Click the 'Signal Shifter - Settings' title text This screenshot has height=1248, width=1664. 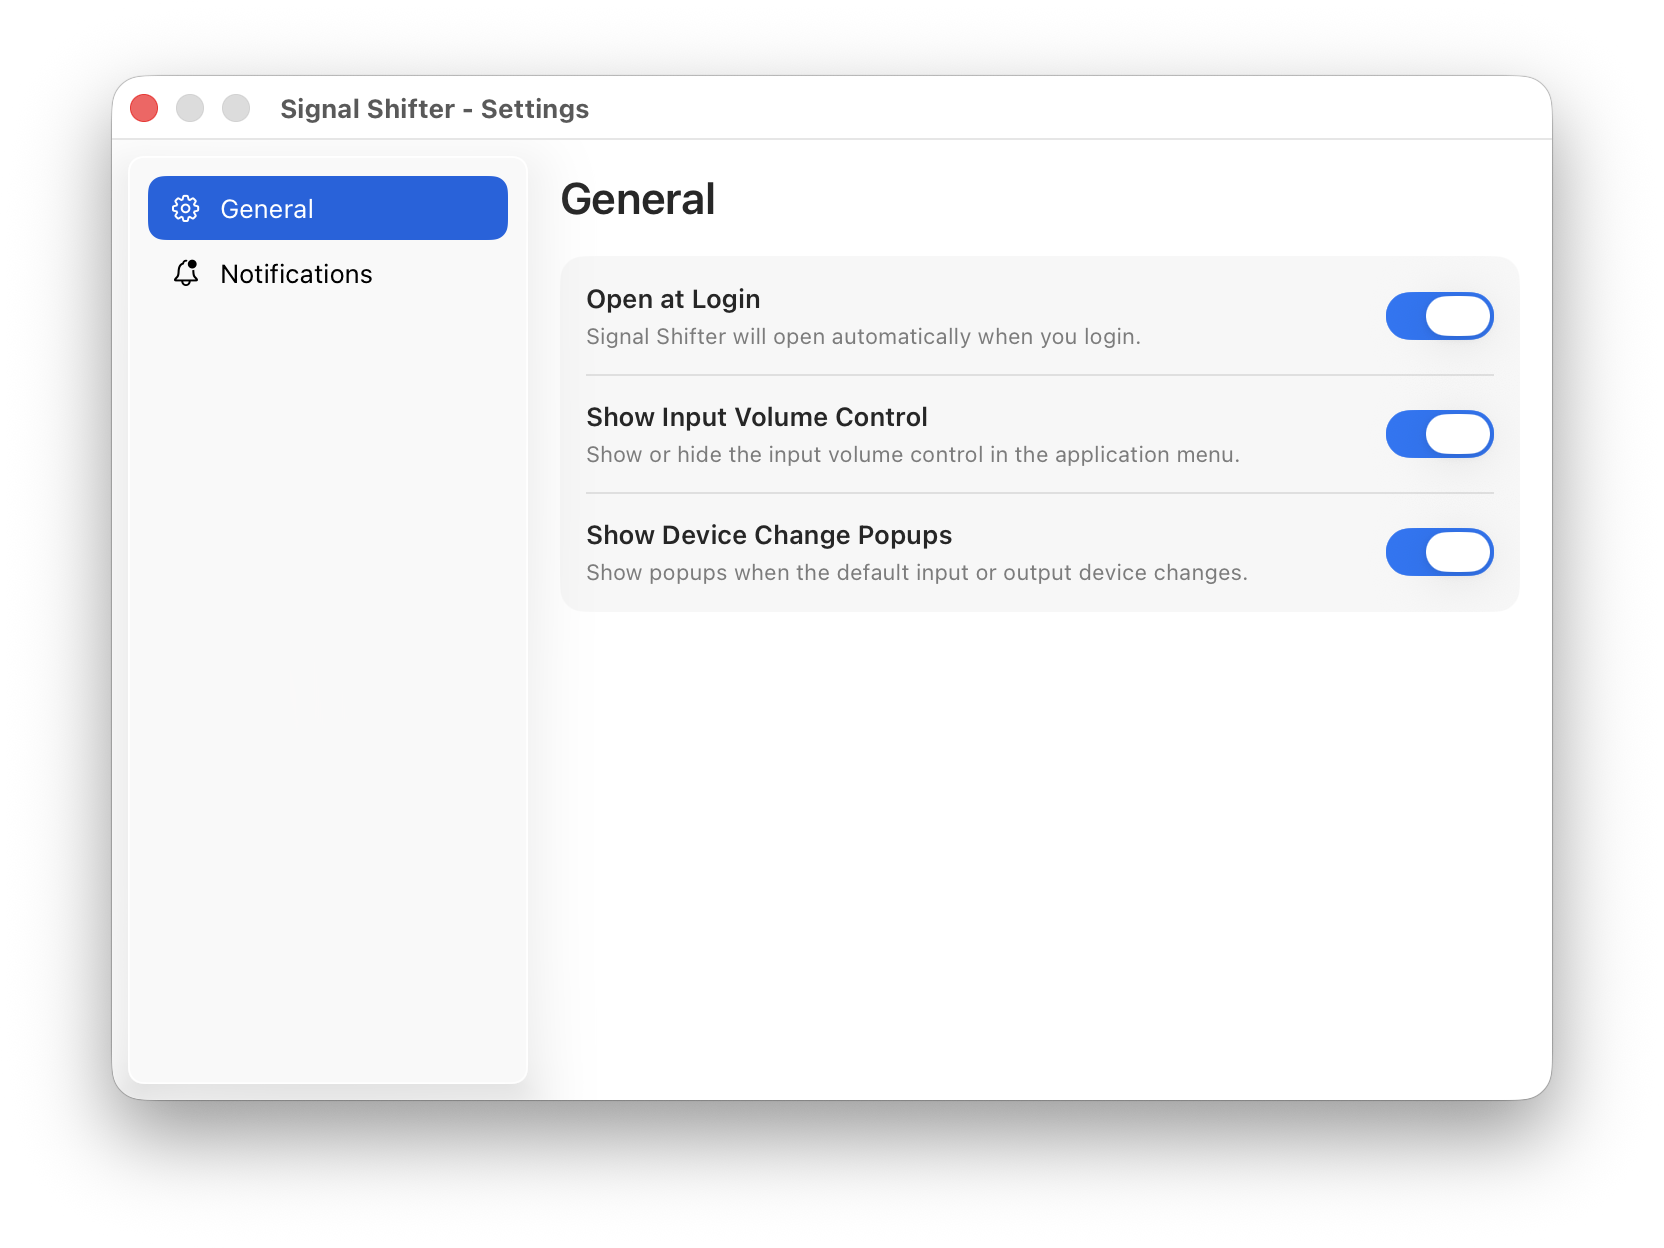click(x=435, y=108)
